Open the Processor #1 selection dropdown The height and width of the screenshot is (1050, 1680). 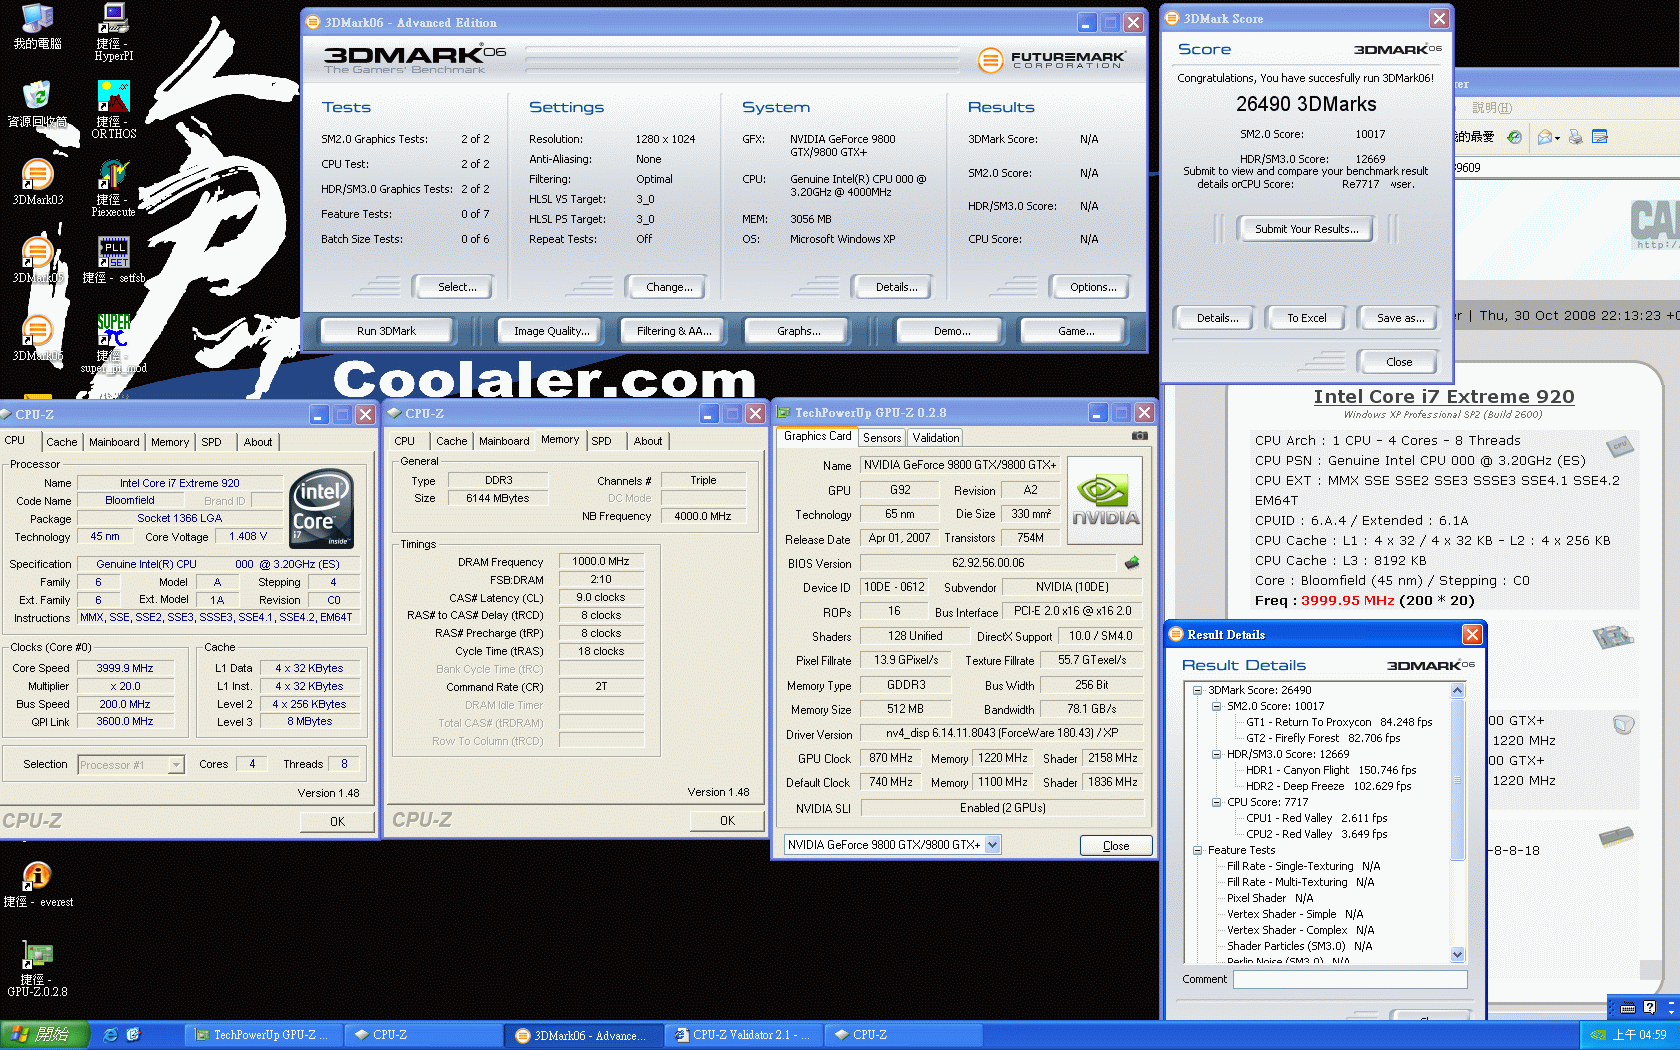tap(176, 765)
